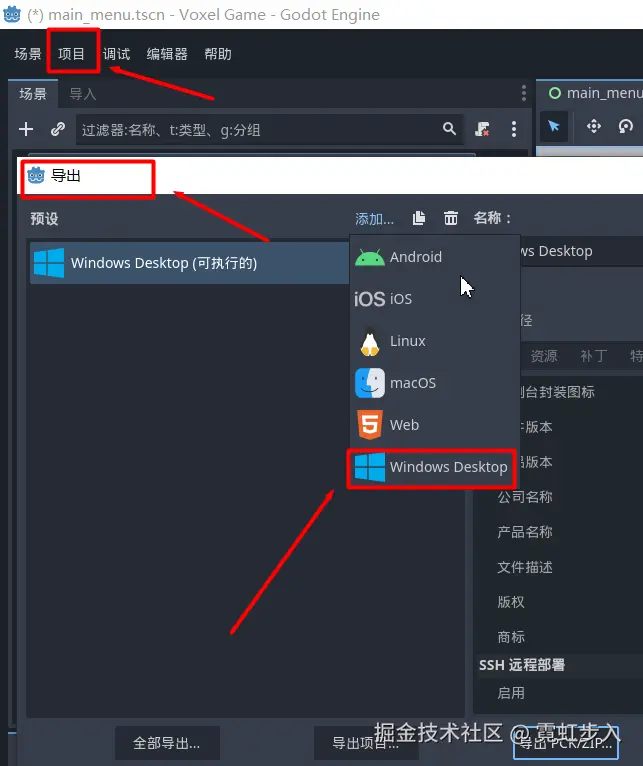Open the 项目 menu
Viewport: 643px width, 766px height.
71,54
